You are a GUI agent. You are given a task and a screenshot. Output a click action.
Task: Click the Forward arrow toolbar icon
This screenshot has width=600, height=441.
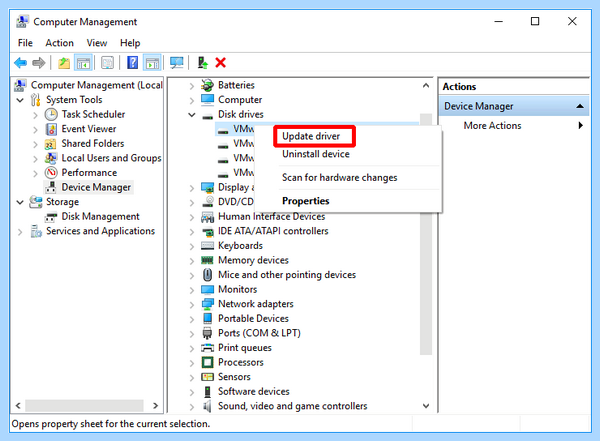(x=39, y=62)
